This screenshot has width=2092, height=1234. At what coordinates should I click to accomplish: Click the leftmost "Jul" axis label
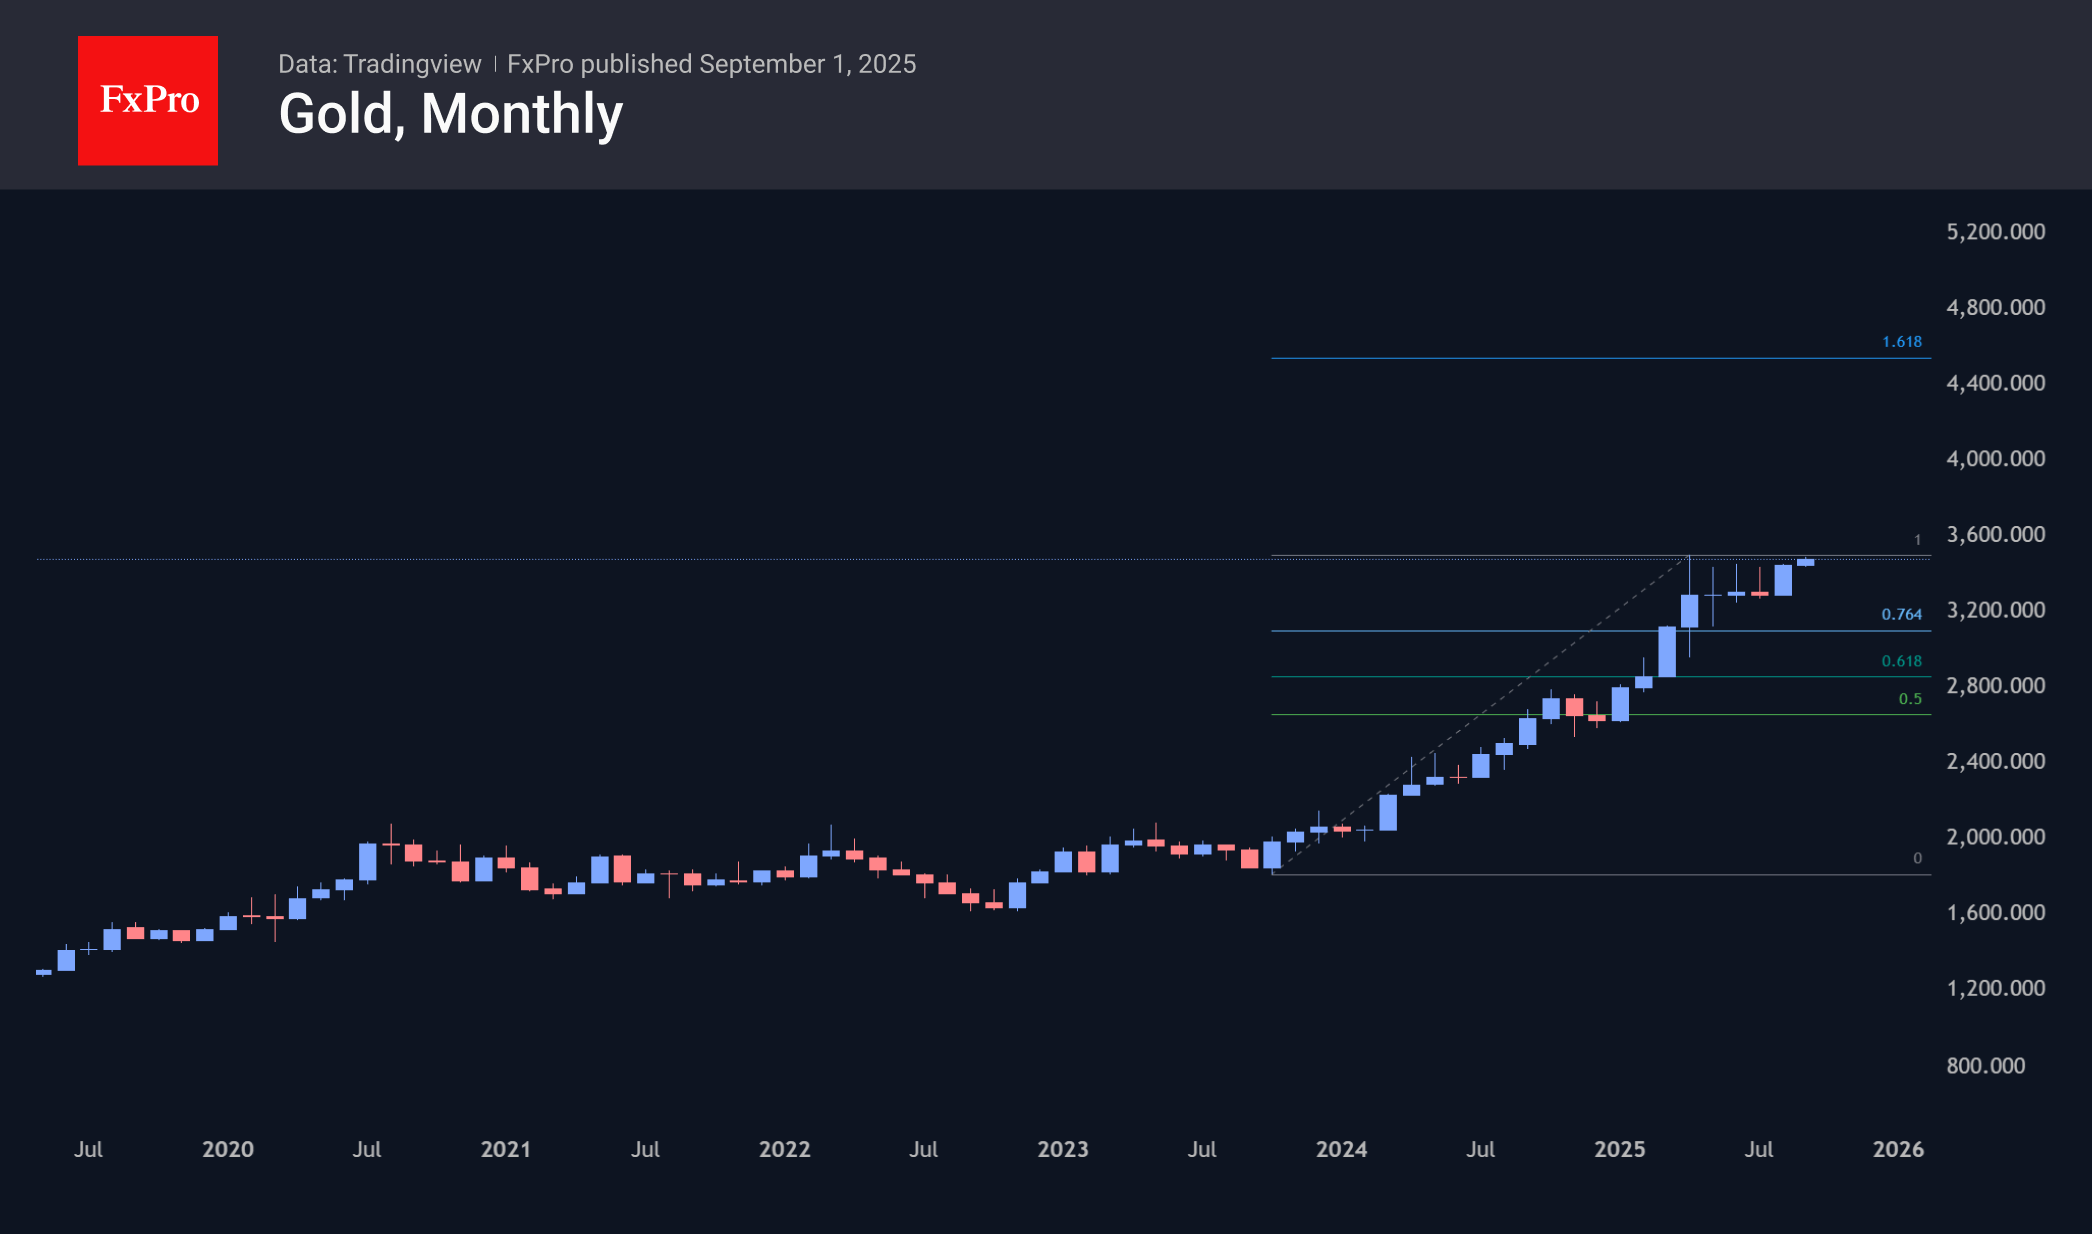pos(90,1150)
